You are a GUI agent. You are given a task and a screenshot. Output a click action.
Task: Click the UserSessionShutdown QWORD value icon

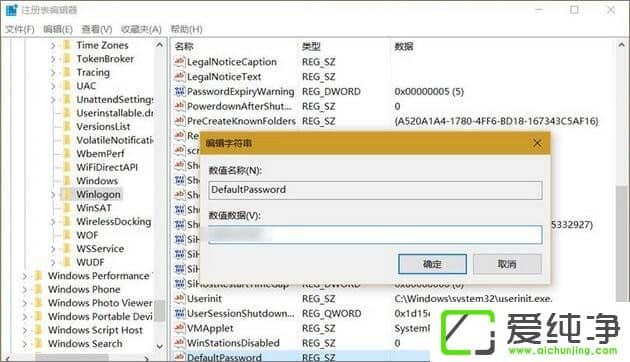[180, 313]
